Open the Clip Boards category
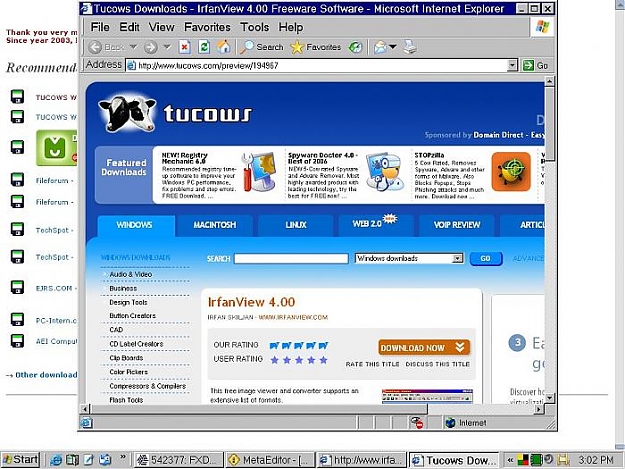 126,358
